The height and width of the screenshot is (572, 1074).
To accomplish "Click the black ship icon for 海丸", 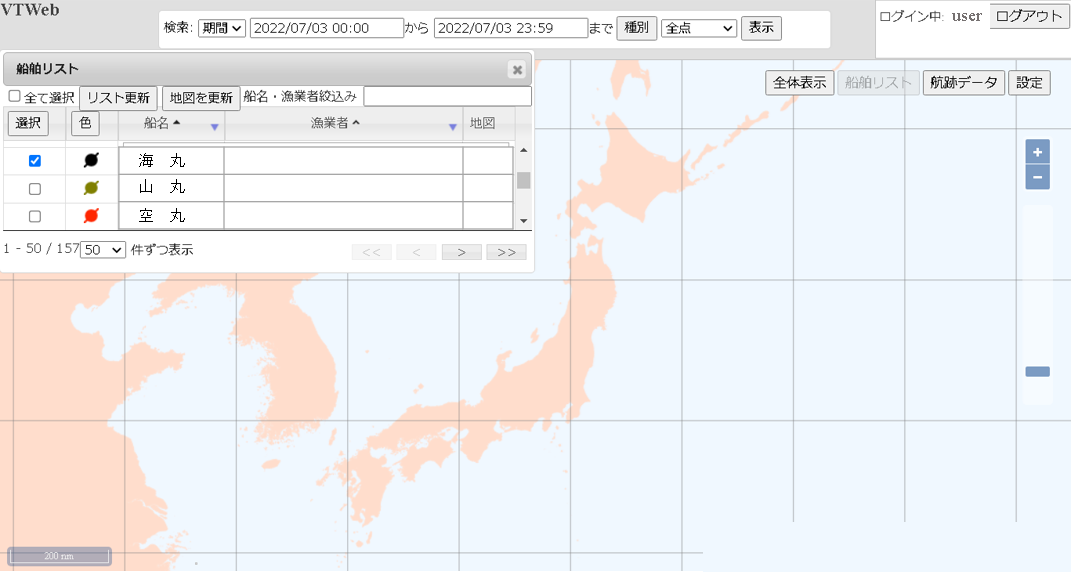I will [x=91, y=160].
